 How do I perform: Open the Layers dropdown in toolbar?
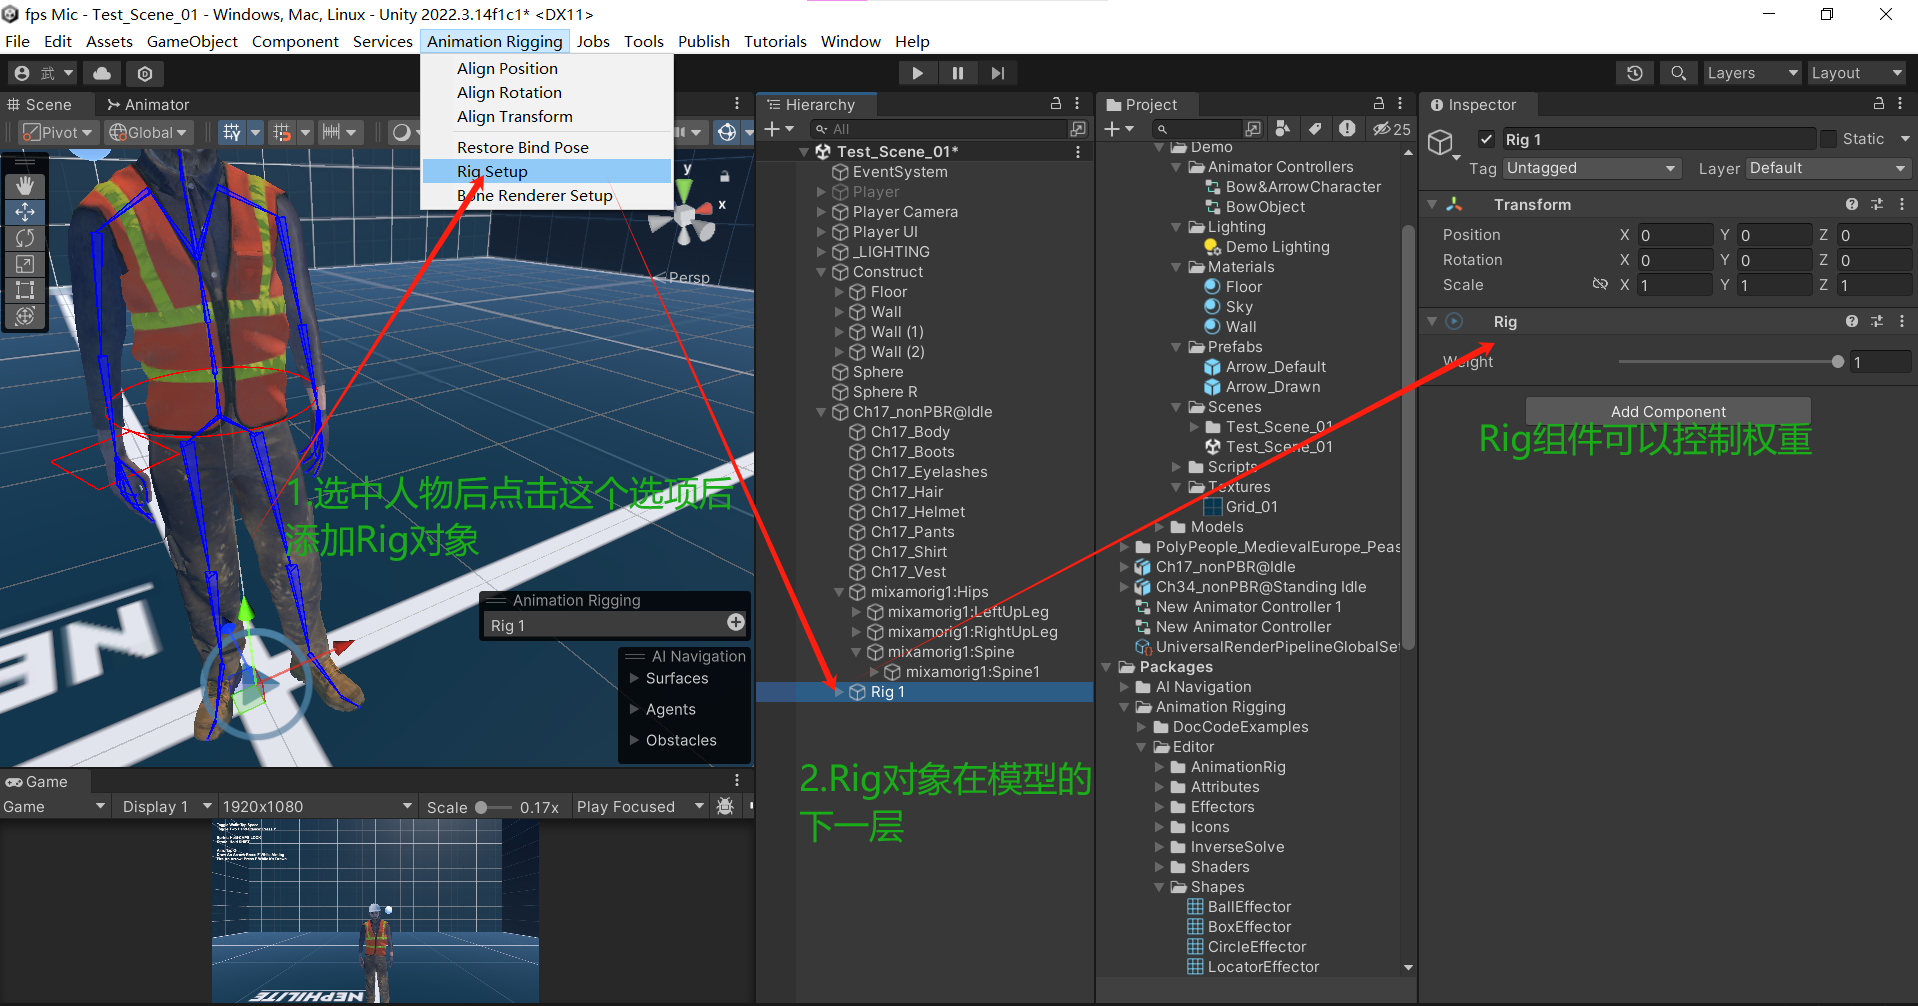pyautogui.click(x=1751, y=73)
